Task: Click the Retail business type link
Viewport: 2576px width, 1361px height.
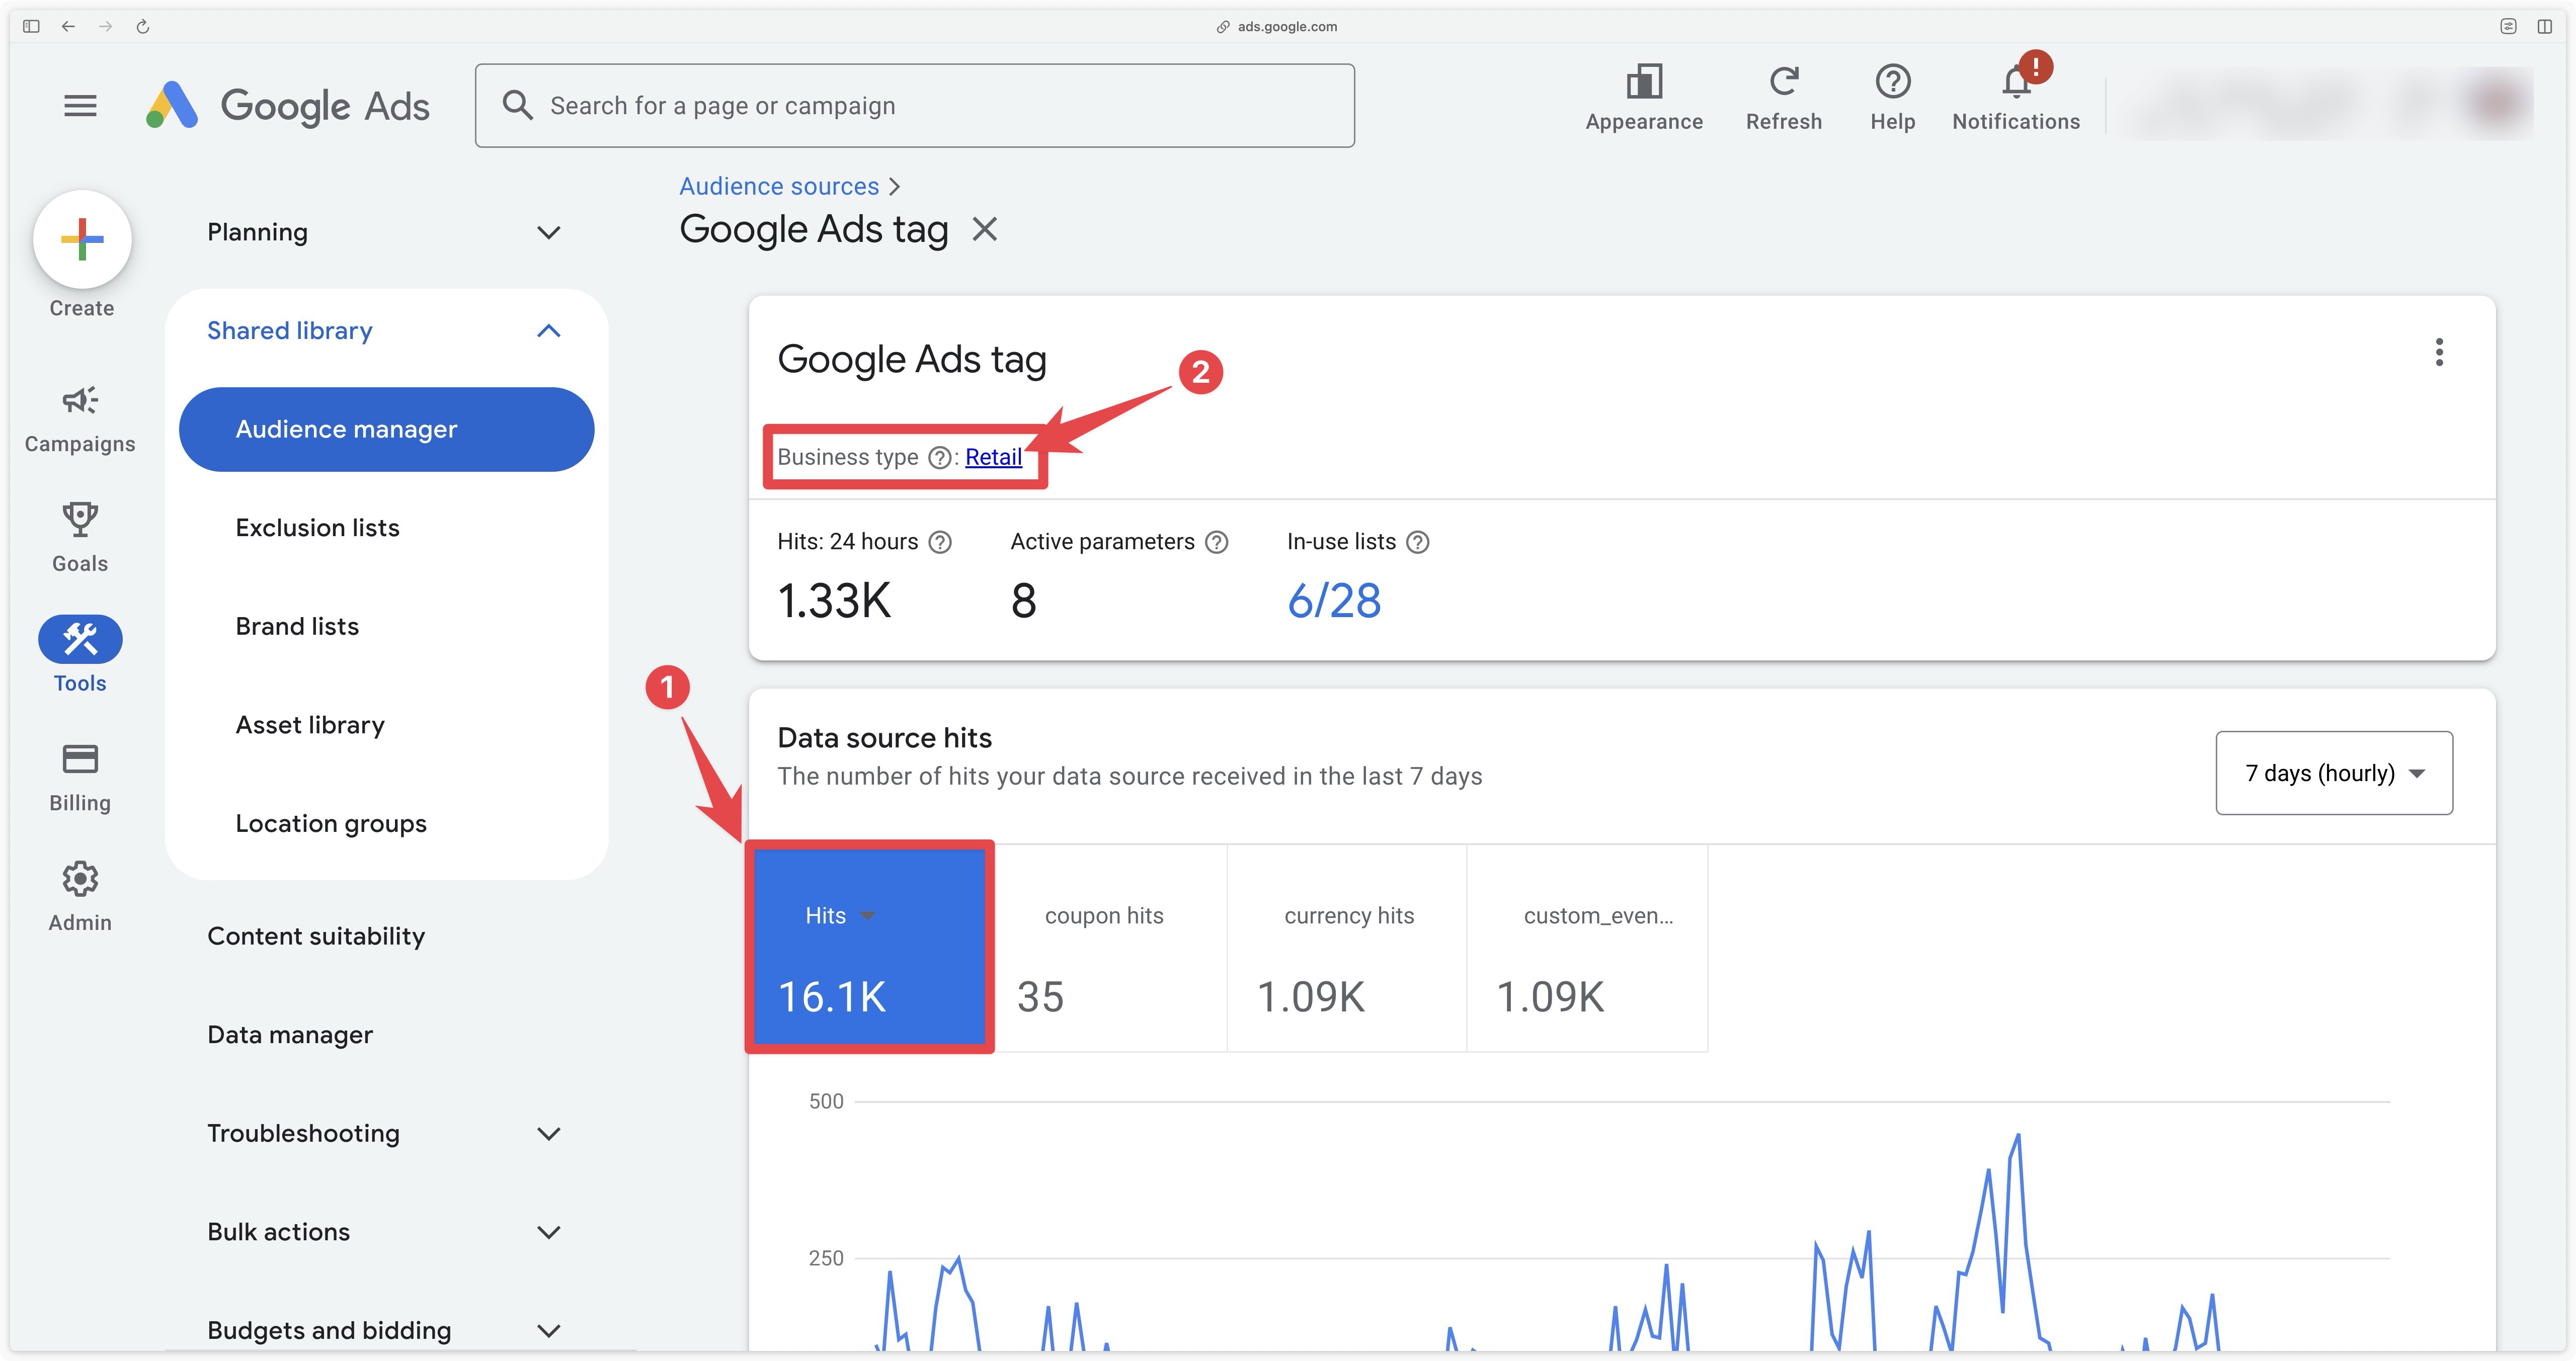Action: [x=993, y=457]
